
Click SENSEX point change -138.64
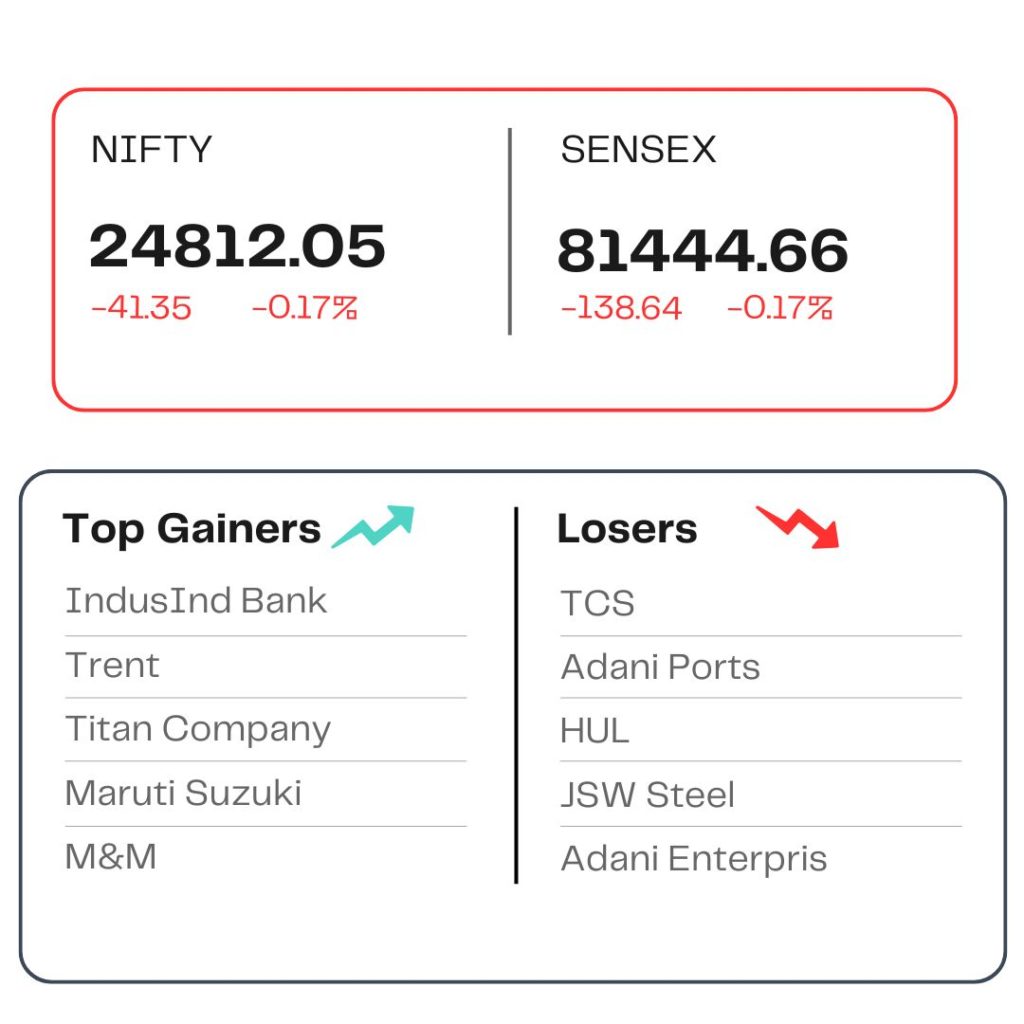point(621,308)
